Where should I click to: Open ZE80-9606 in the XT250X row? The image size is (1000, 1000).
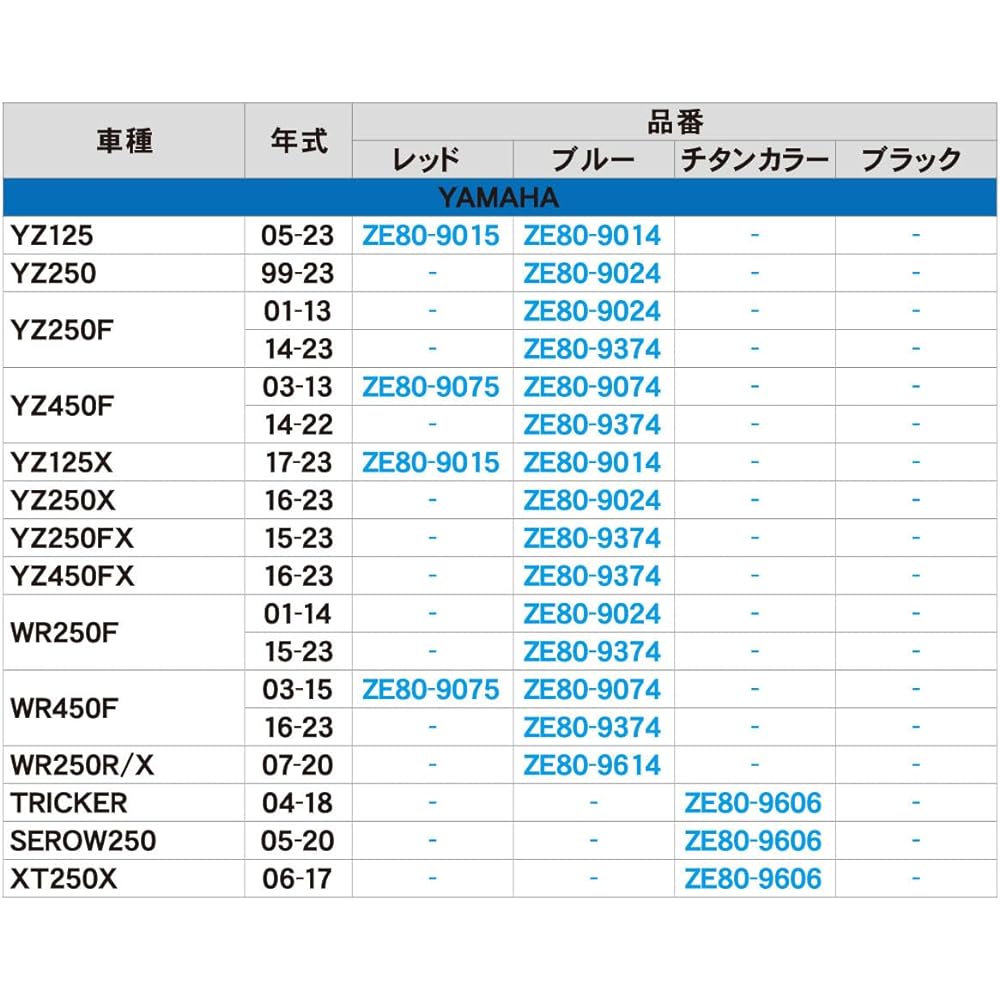753,878
